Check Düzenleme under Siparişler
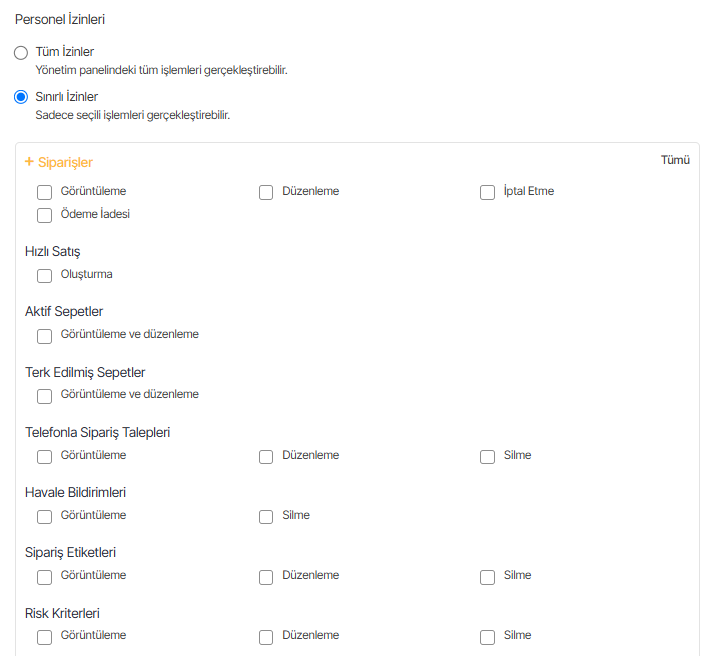This screenshot has height=656, width=717. [266, 192]
